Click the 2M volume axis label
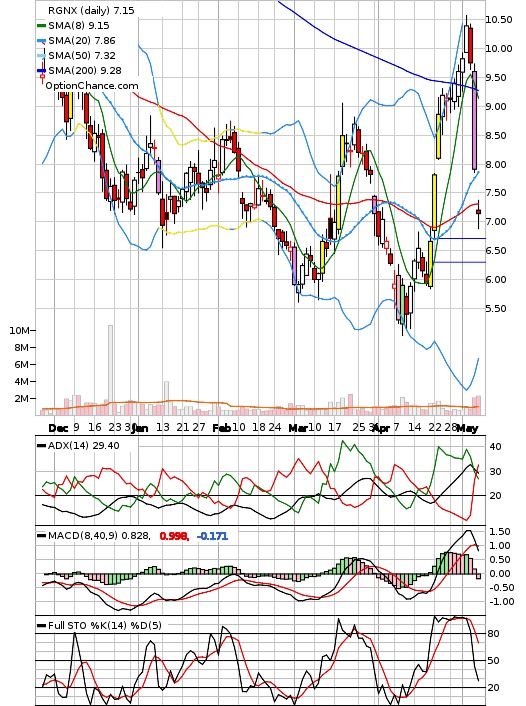This screenshot has height=706, width=526. pos(22,398)
